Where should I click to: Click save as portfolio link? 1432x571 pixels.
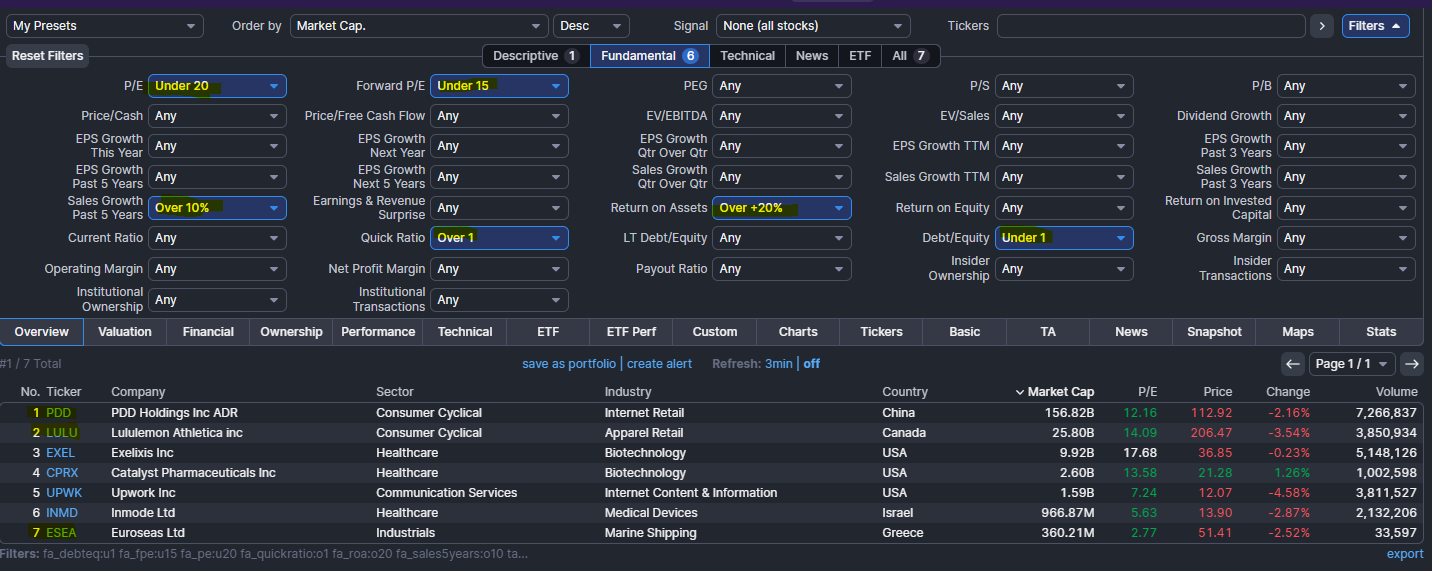[x=569, y=364]
